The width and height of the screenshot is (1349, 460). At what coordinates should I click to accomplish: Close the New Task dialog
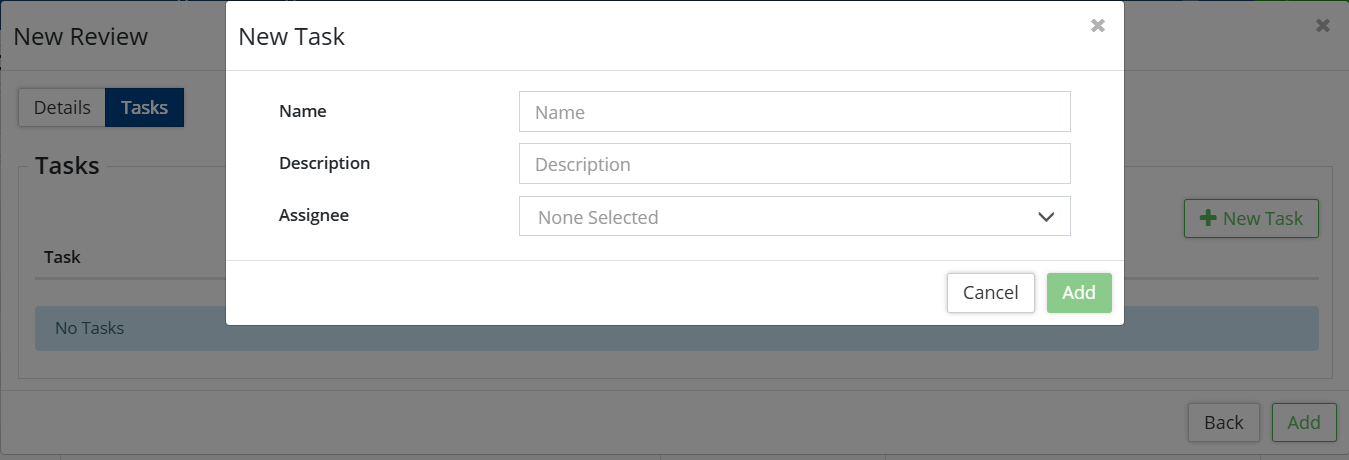click(x=1097, y=26)
